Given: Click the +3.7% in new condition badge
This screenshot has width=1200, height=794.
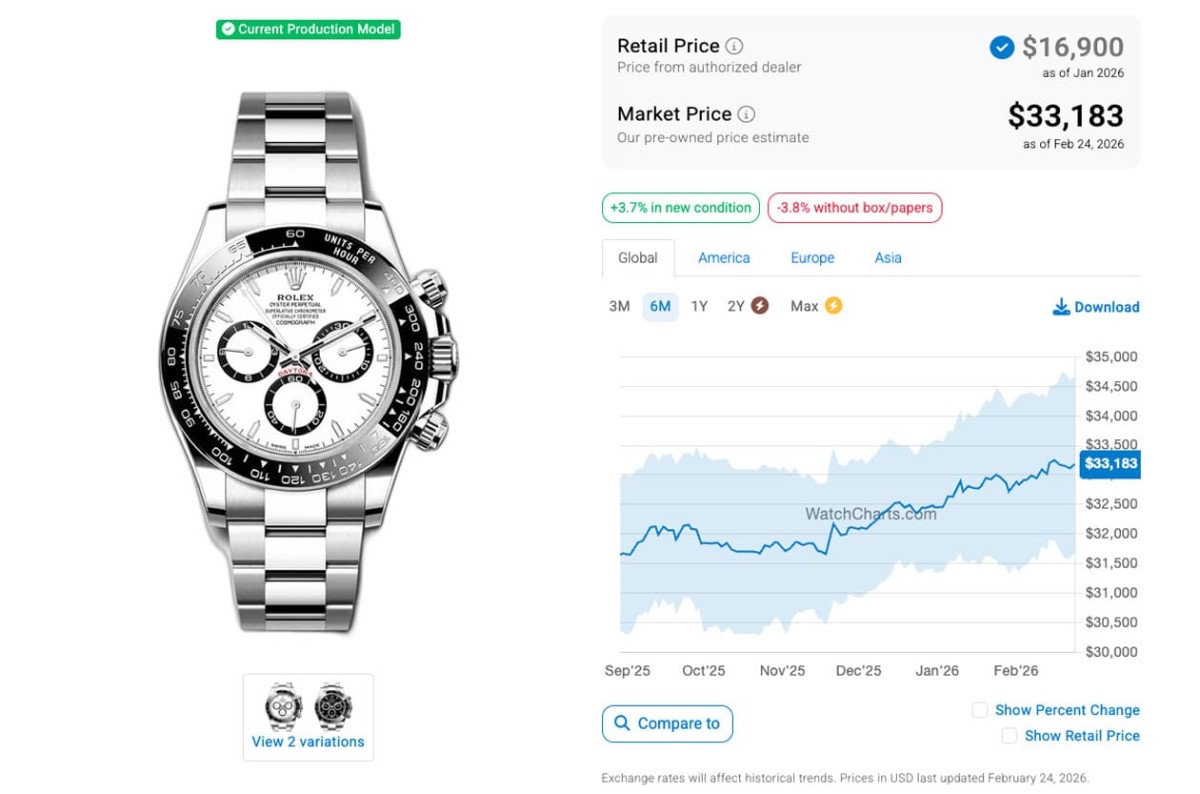Looking at the screenshot, I should [680, 208].
